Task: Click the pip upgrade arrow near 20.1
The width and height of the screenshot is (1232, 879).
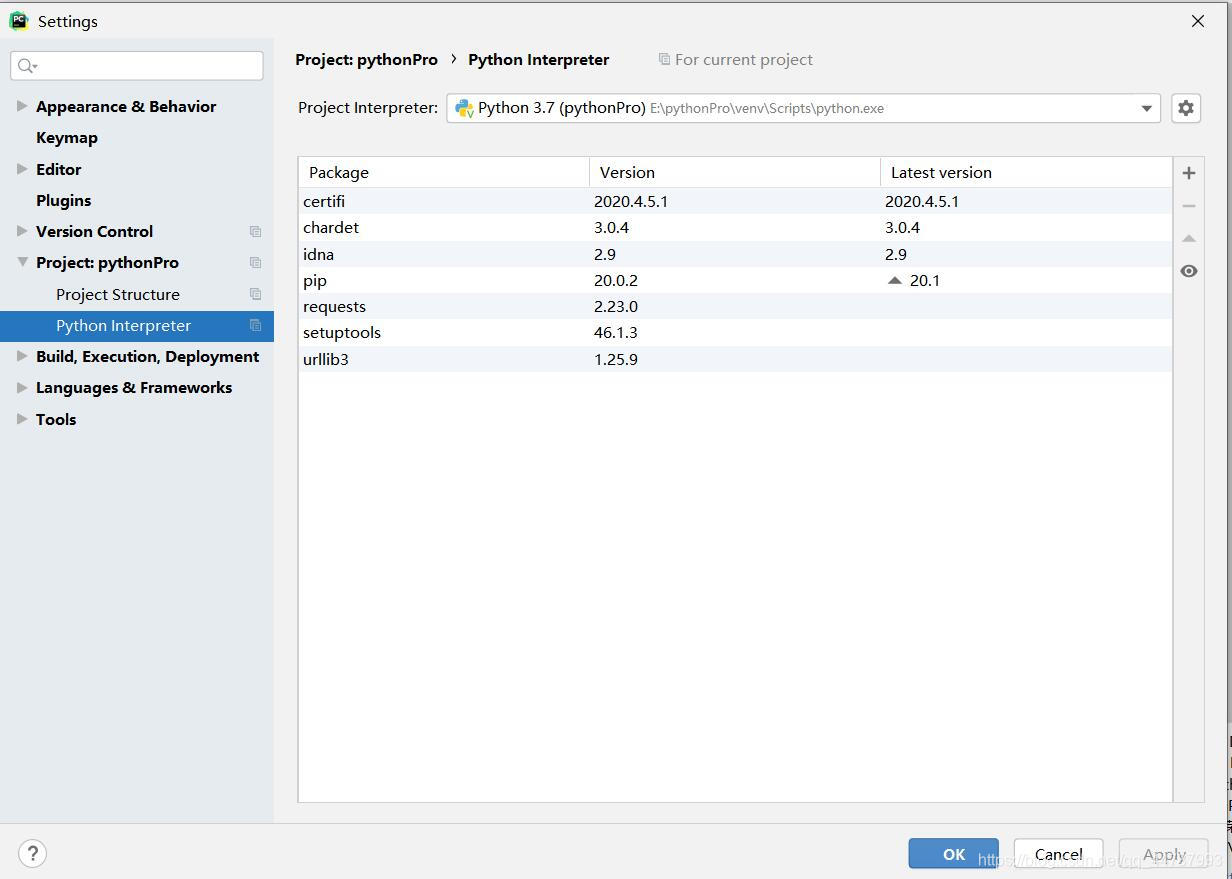Action: 893,280
